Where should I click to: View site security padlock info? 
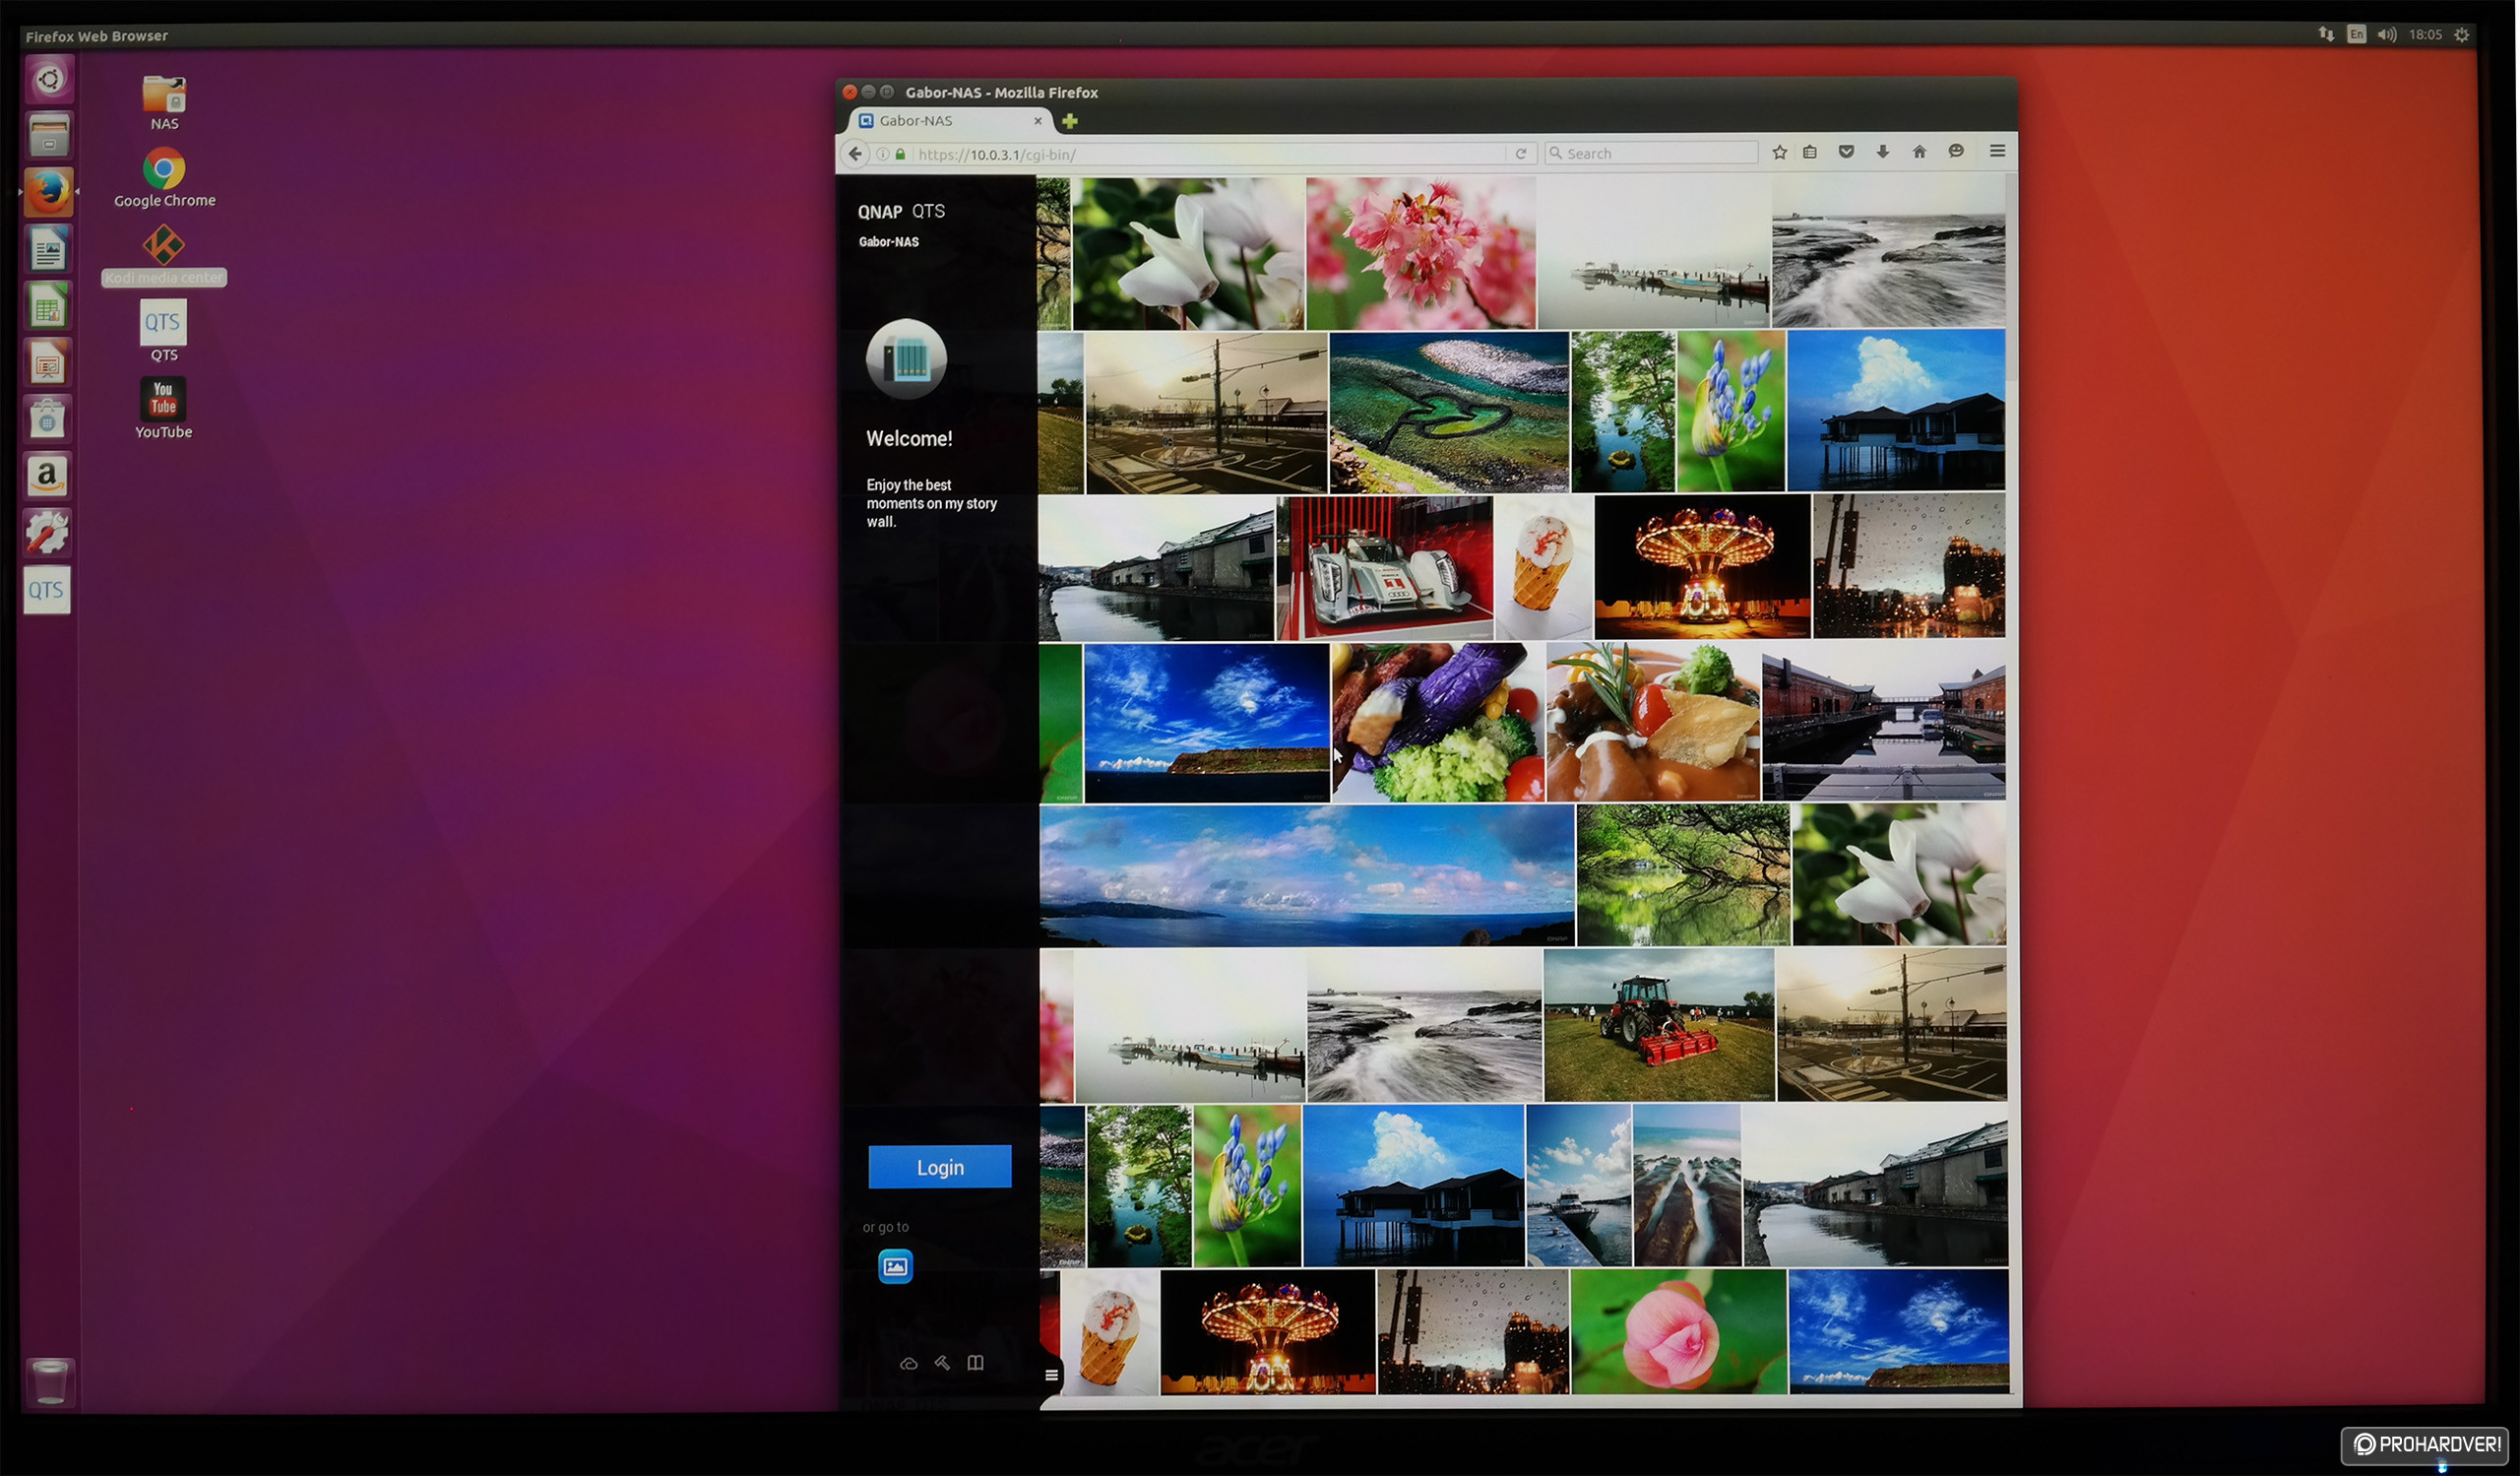click(x=901, y=154)
